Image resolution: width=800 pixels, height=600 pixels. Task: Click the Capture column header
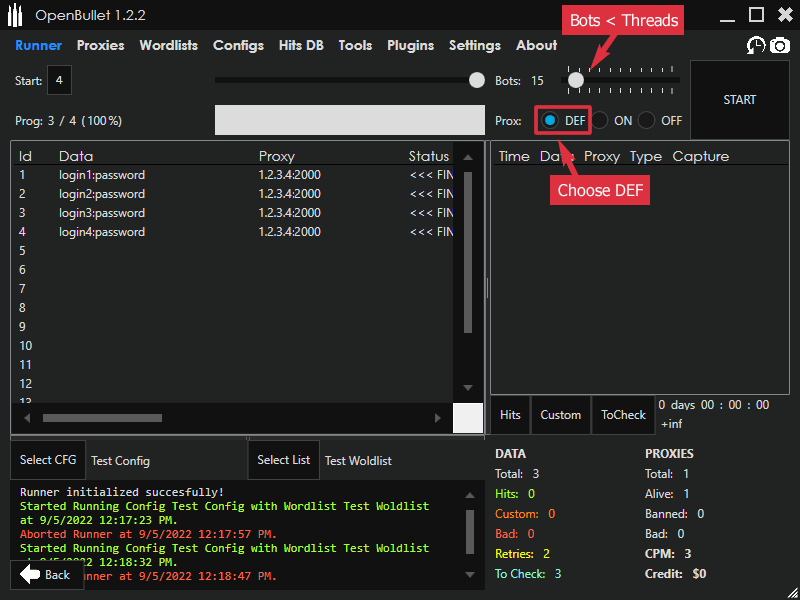pyautogui.click(x=701, y=157)
